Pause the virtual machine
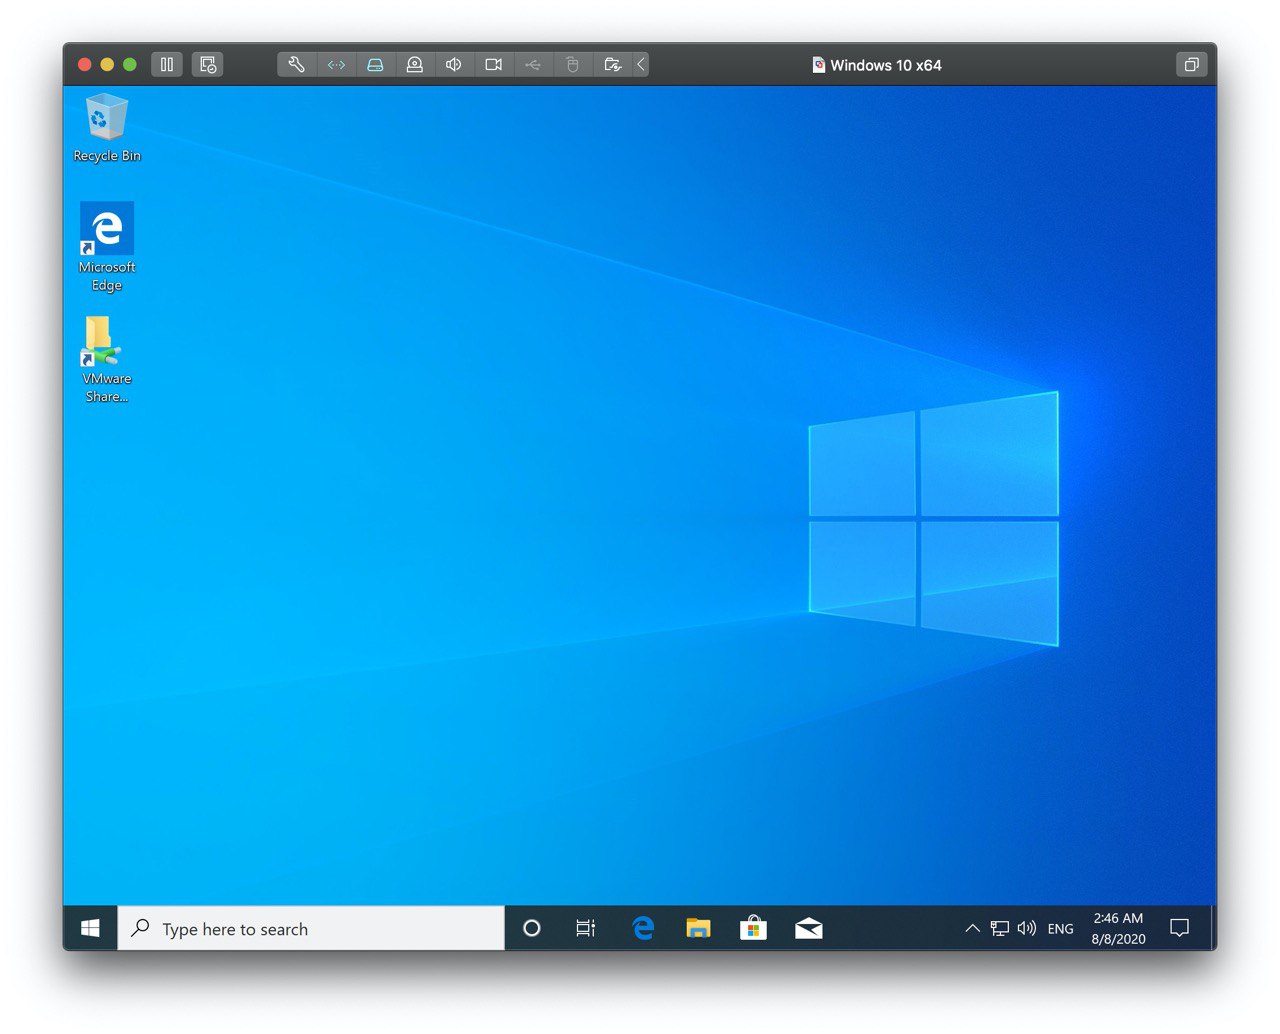1280x1034 pixels. click(x=167, y=65)
